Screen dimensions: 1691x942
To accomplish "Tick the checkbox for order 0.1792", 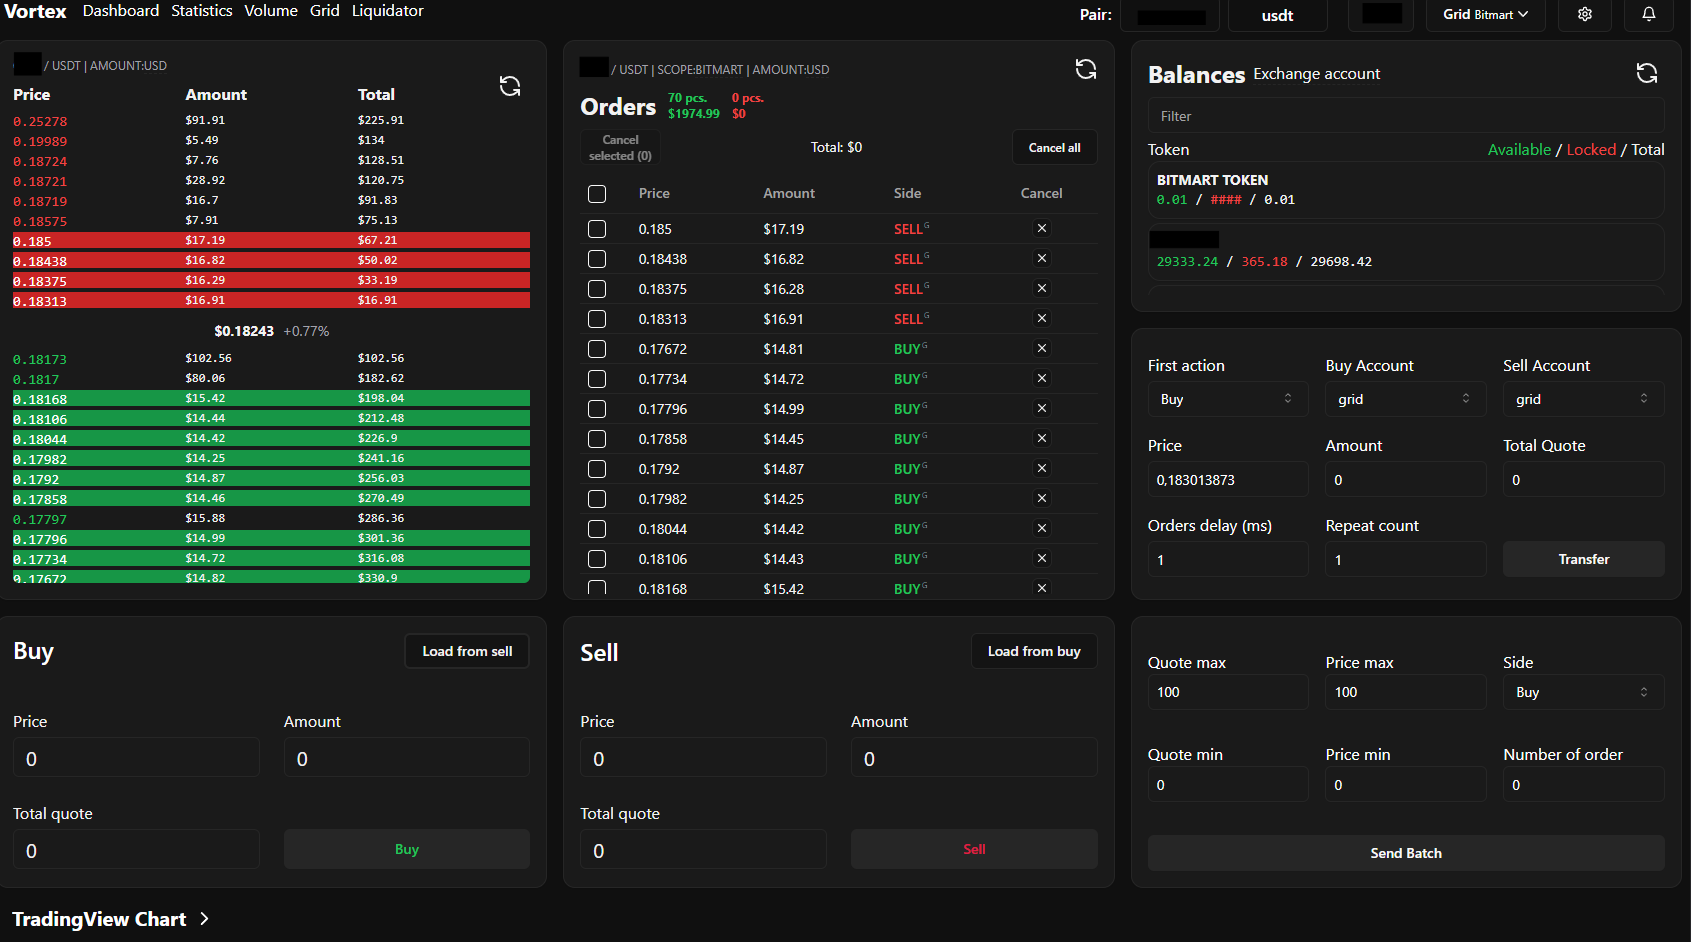I will (597, 469).
